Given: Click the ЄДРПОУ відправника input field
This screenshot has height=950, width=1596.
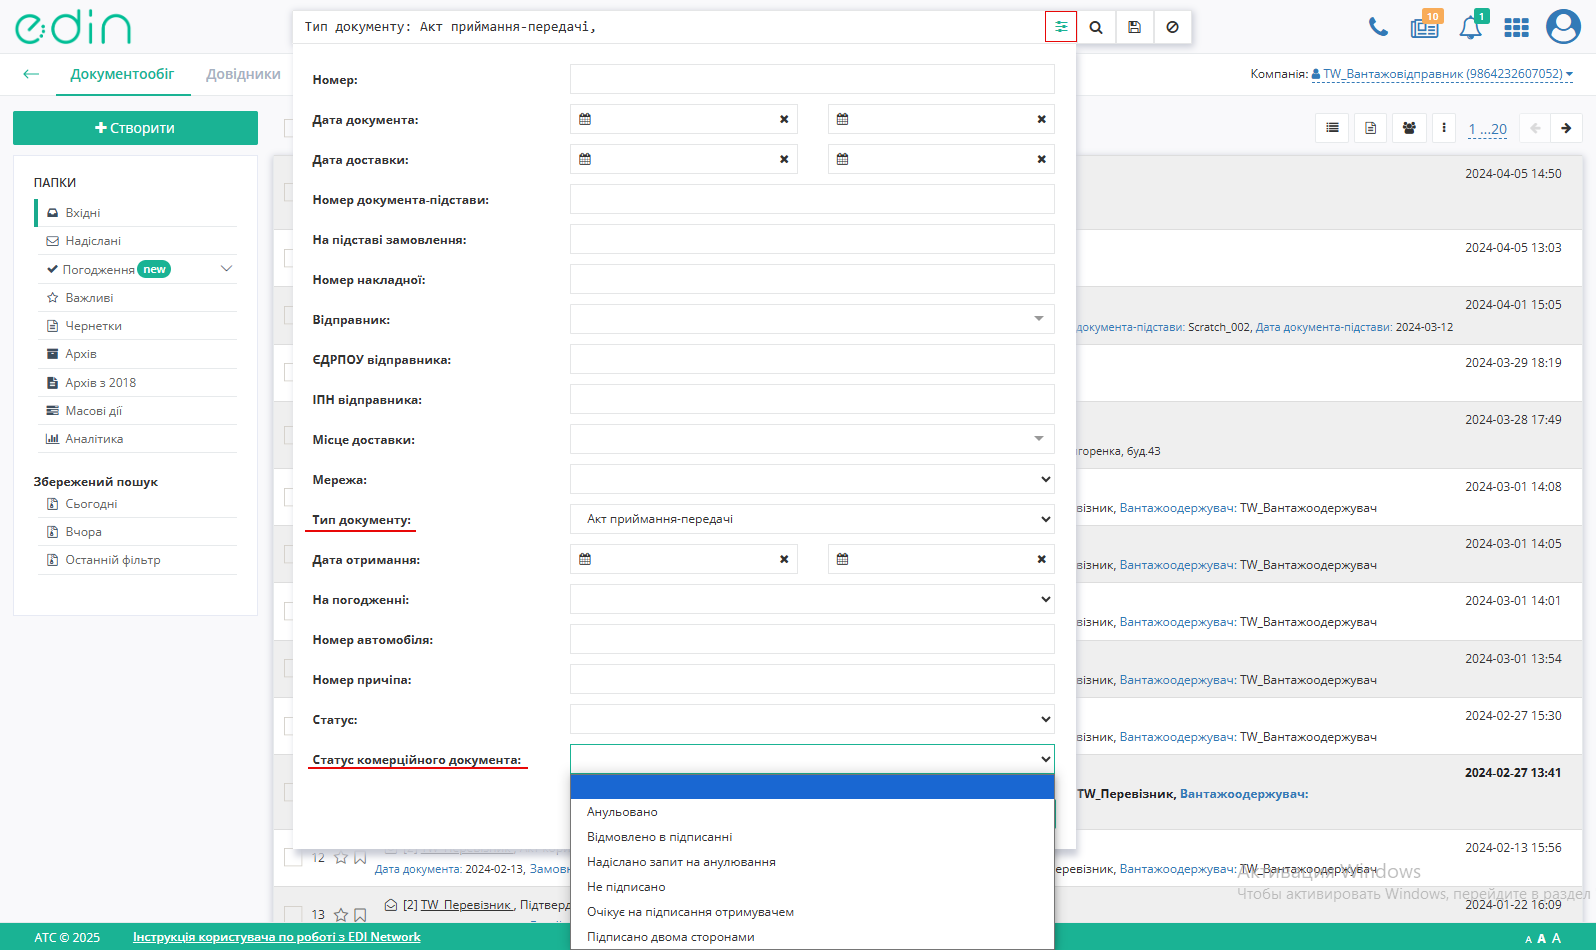Looking at the screenshot, I should click(x=812, y=359).
